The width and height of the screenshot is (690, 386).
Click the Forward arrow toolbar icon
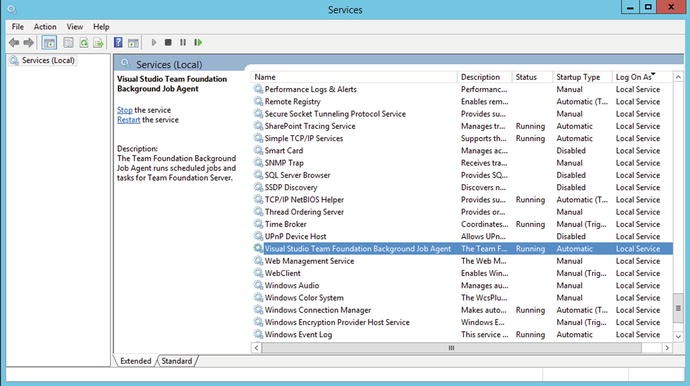click(x=29, y=43)
